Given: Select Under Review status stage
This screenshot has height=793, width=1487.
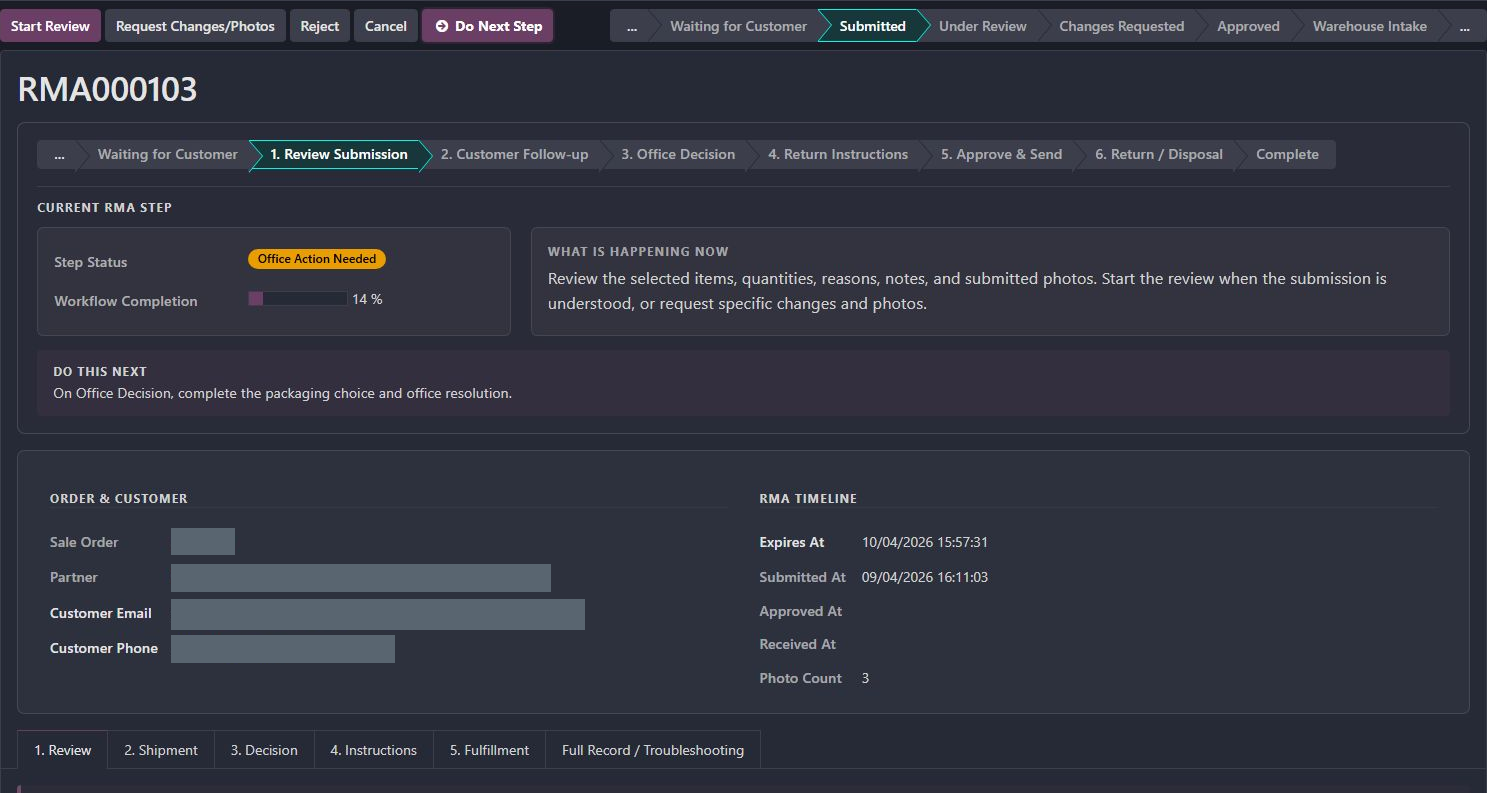Looking at the screenshot, I should coord(983,26).
